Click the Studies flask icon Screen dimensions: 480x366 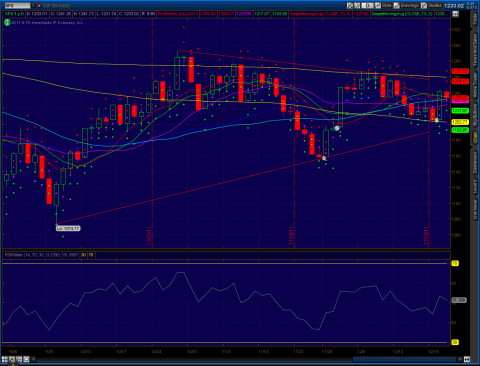[424, 5]
